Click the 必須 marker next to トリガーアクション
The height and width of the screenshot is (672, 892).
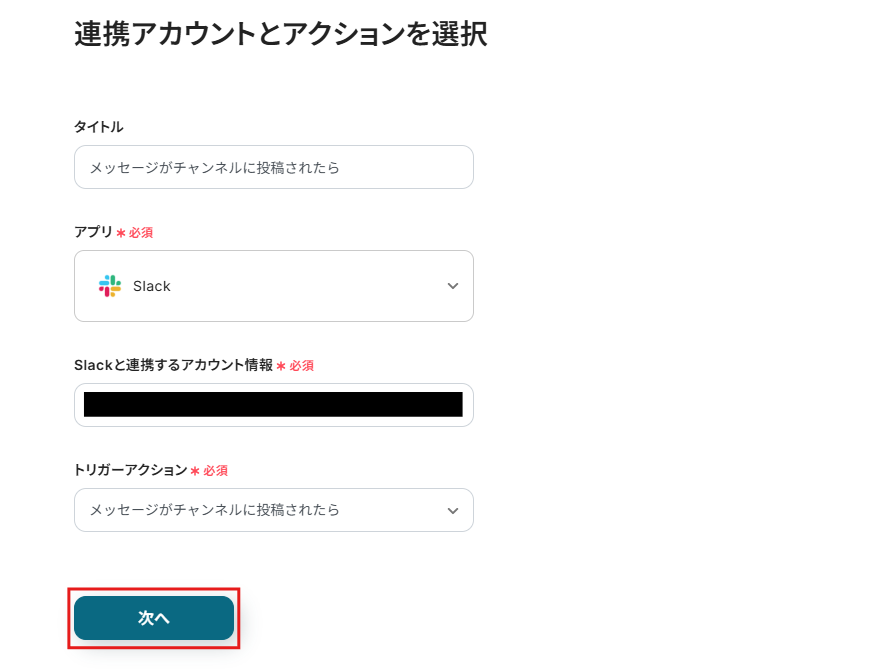tap(216, 471)
